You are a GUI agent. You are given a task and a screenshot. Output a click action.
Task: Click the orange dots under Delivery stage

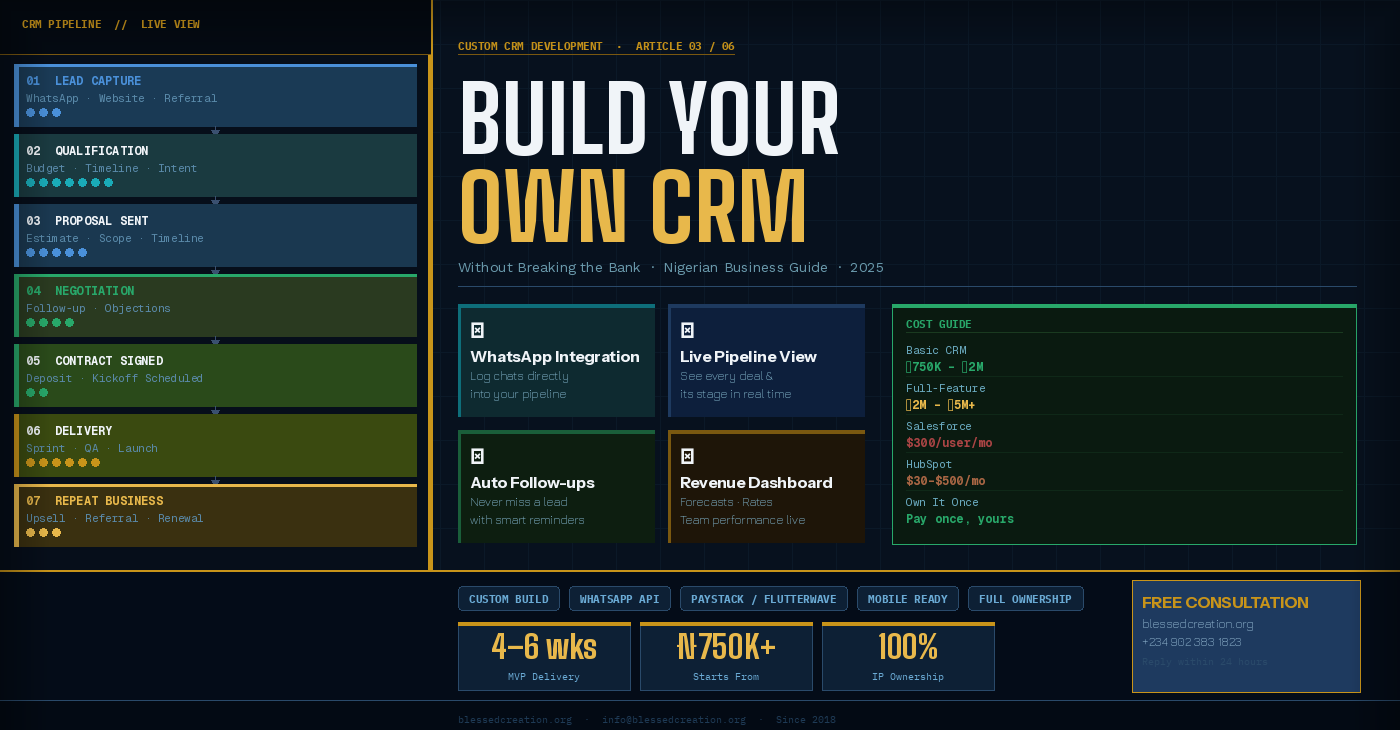63,463
